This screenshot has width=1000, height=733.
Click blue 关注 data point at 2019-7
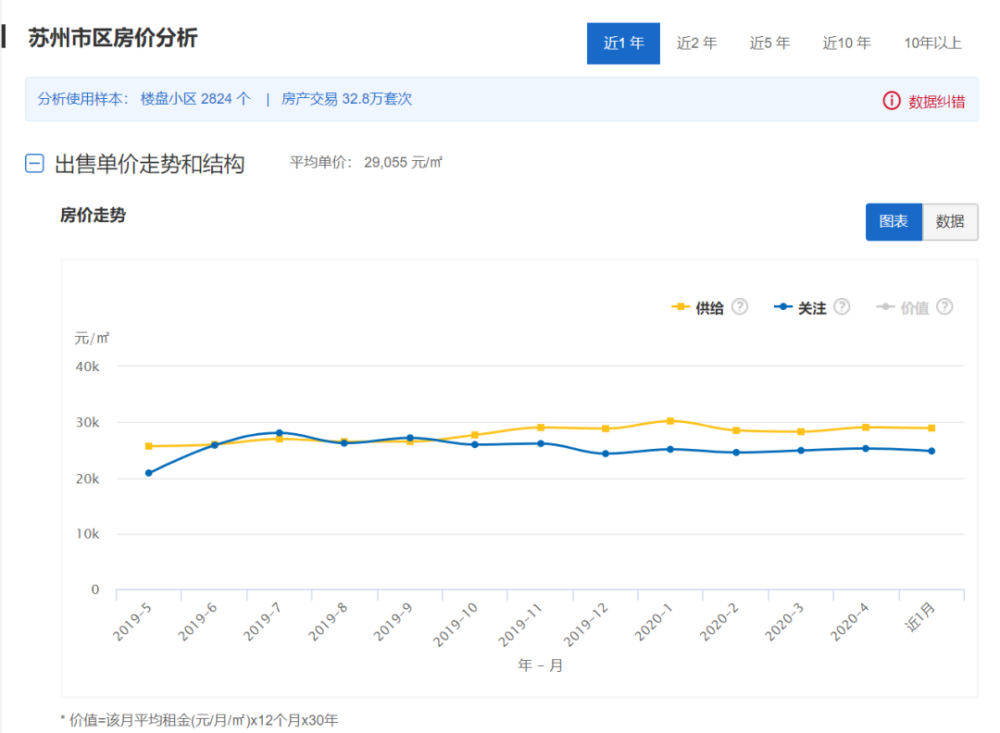point(279,433)
